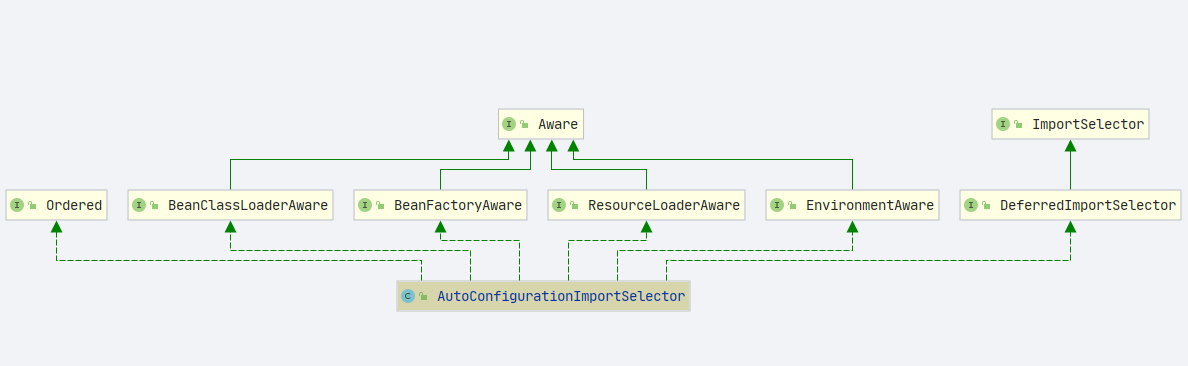Viewport: 1188px width, 366px height.
Task: Select the Aware interface node
Action: tap(541, 124)
